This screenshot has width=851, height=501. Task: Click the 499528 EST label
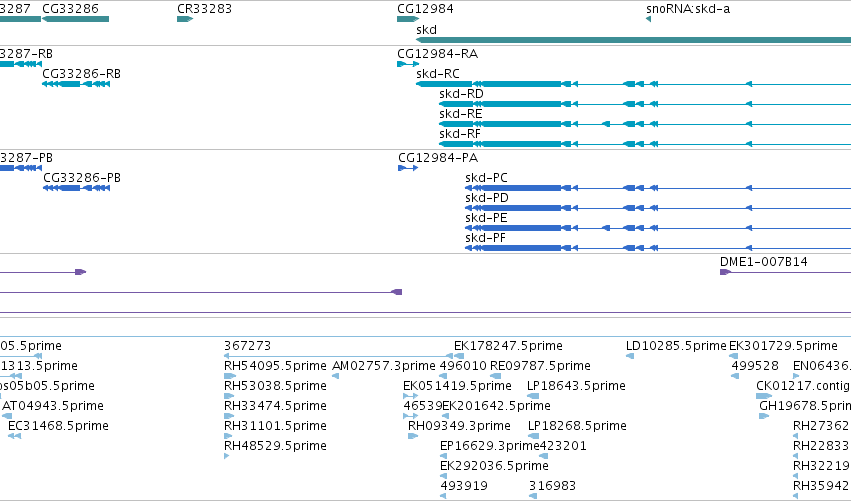click(x=755, y=366)
